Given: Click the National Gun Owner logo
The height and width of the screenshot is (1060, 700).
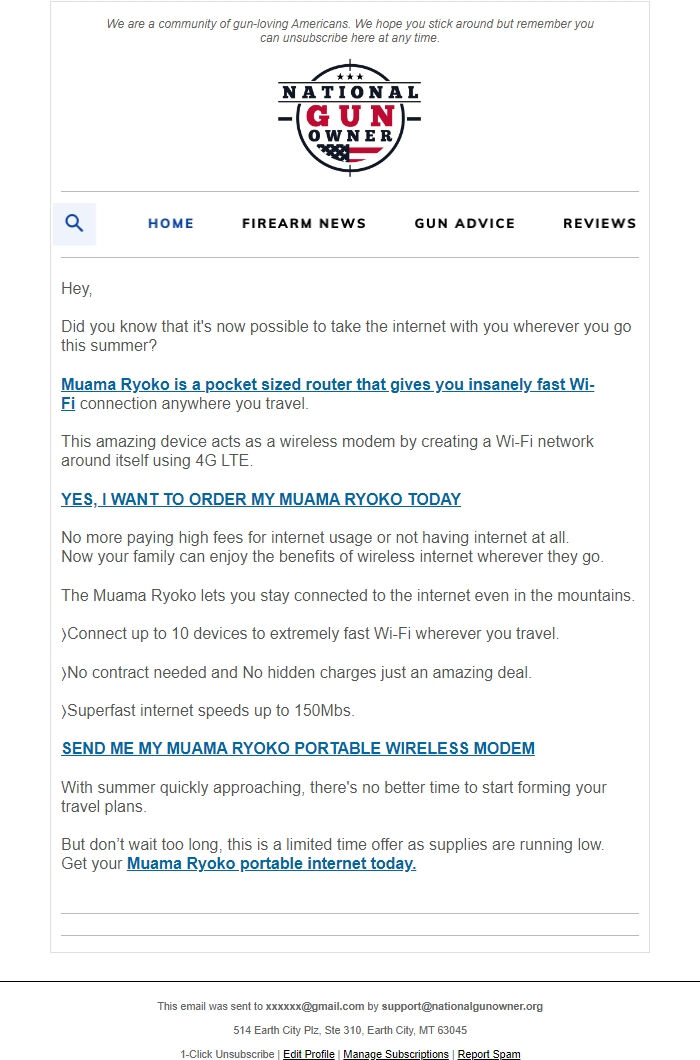Looking at the screenshot, I should (350, 118).
